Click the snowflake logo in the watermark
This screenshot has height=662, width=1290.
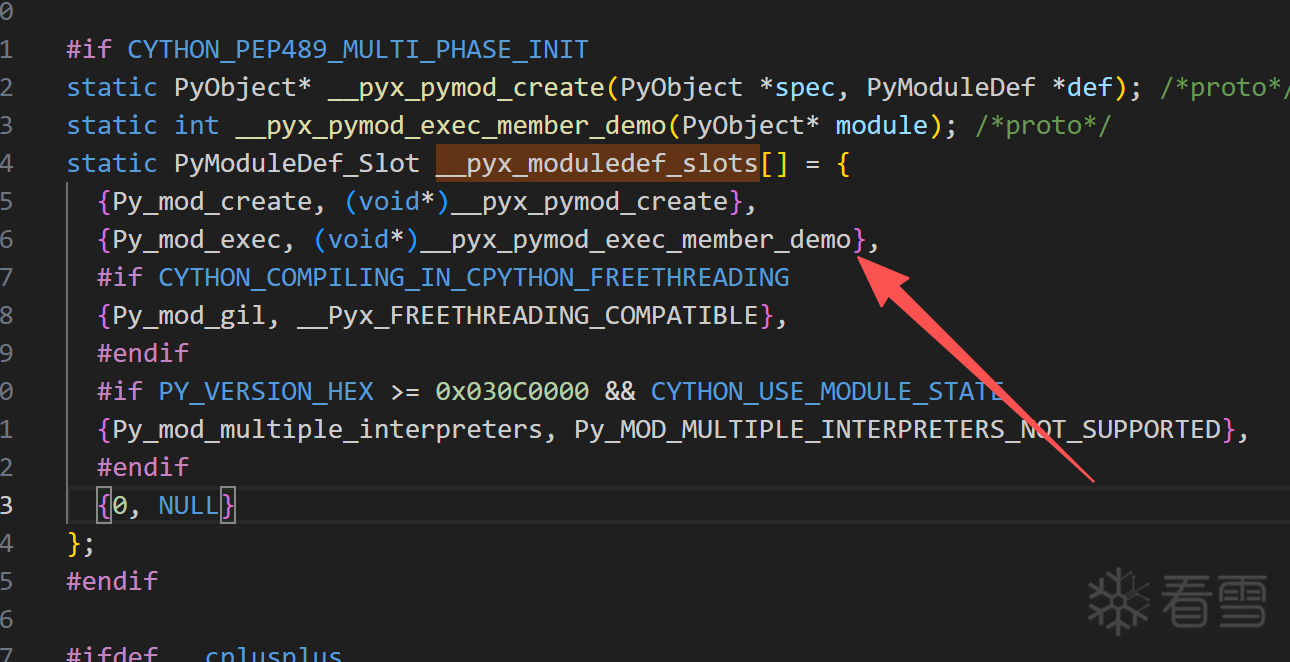click(1120, 602)
